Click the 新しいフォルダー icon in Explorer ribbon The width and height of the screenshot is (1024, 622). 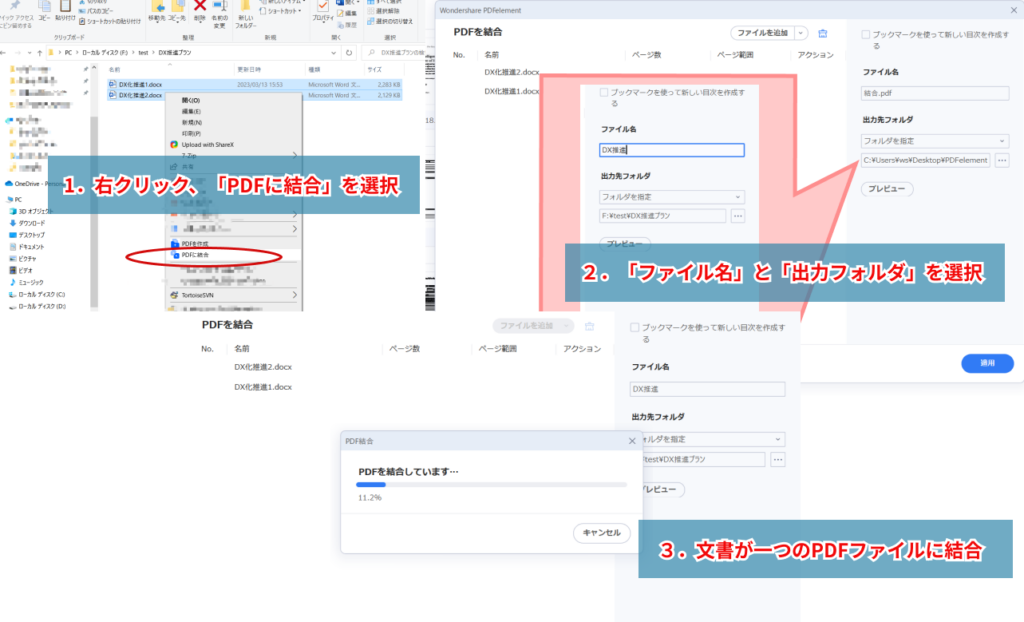point(246,6)
